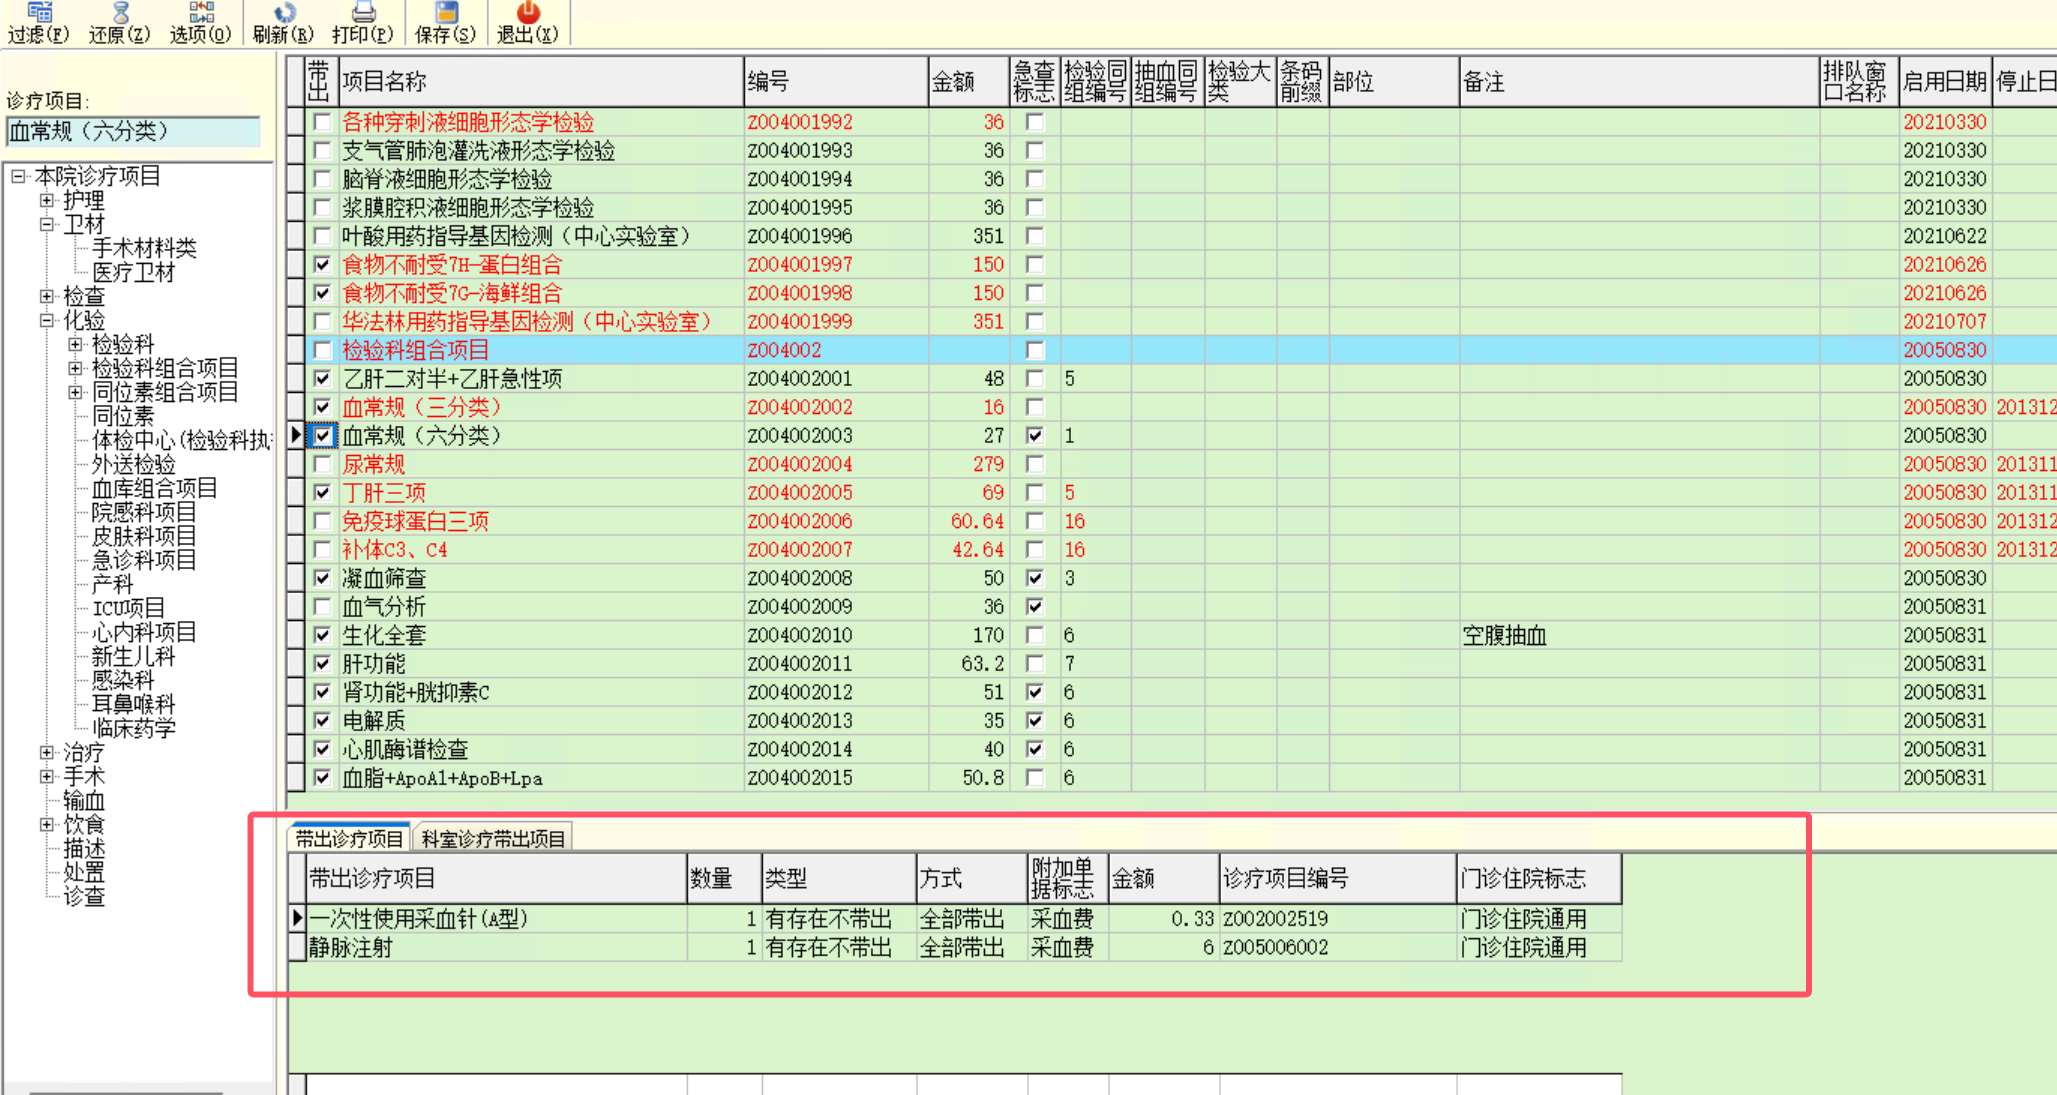Select the 带出诊疗项目 tab
The height and width of the screenshot is (1095, 2057).
pos(349,839)
